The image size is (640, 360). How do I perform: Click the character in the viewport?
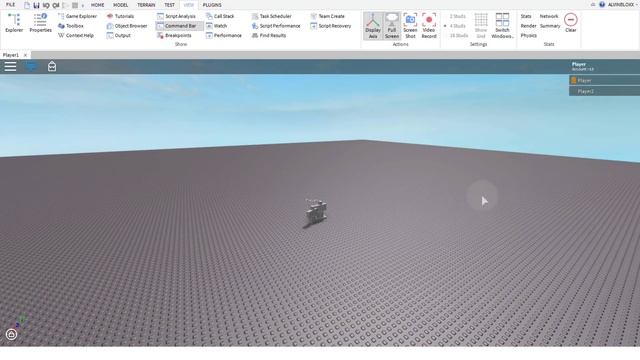coord(316,211)
